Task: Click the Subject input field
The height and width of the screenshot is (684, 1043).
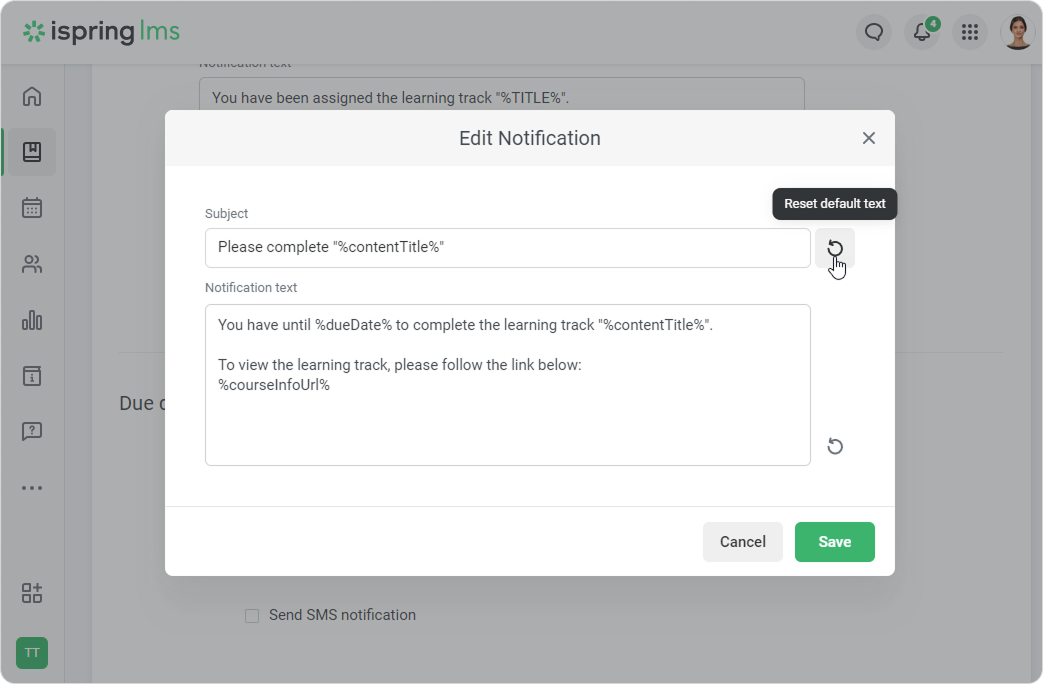Action: pyautogui.click(x=507, y=248)
